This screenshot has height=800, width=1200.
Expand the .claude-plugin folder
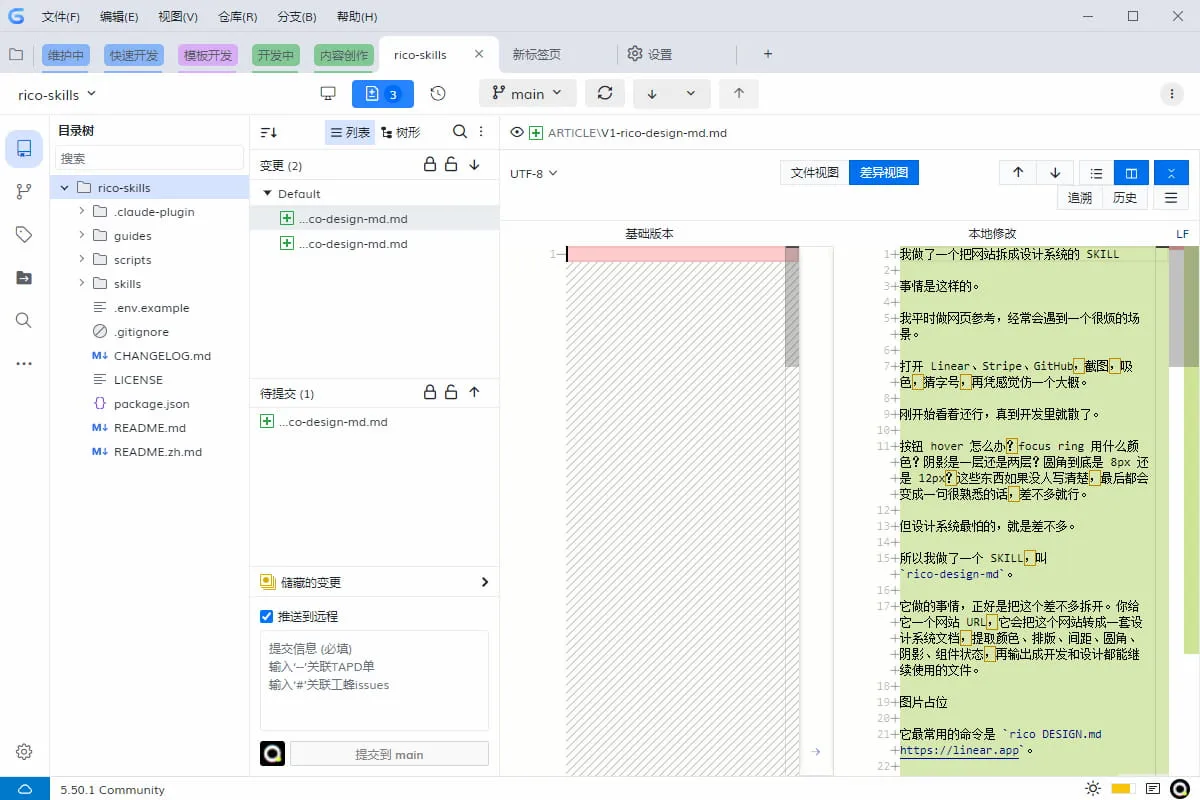pyautogui.click(x=82, y=211)
